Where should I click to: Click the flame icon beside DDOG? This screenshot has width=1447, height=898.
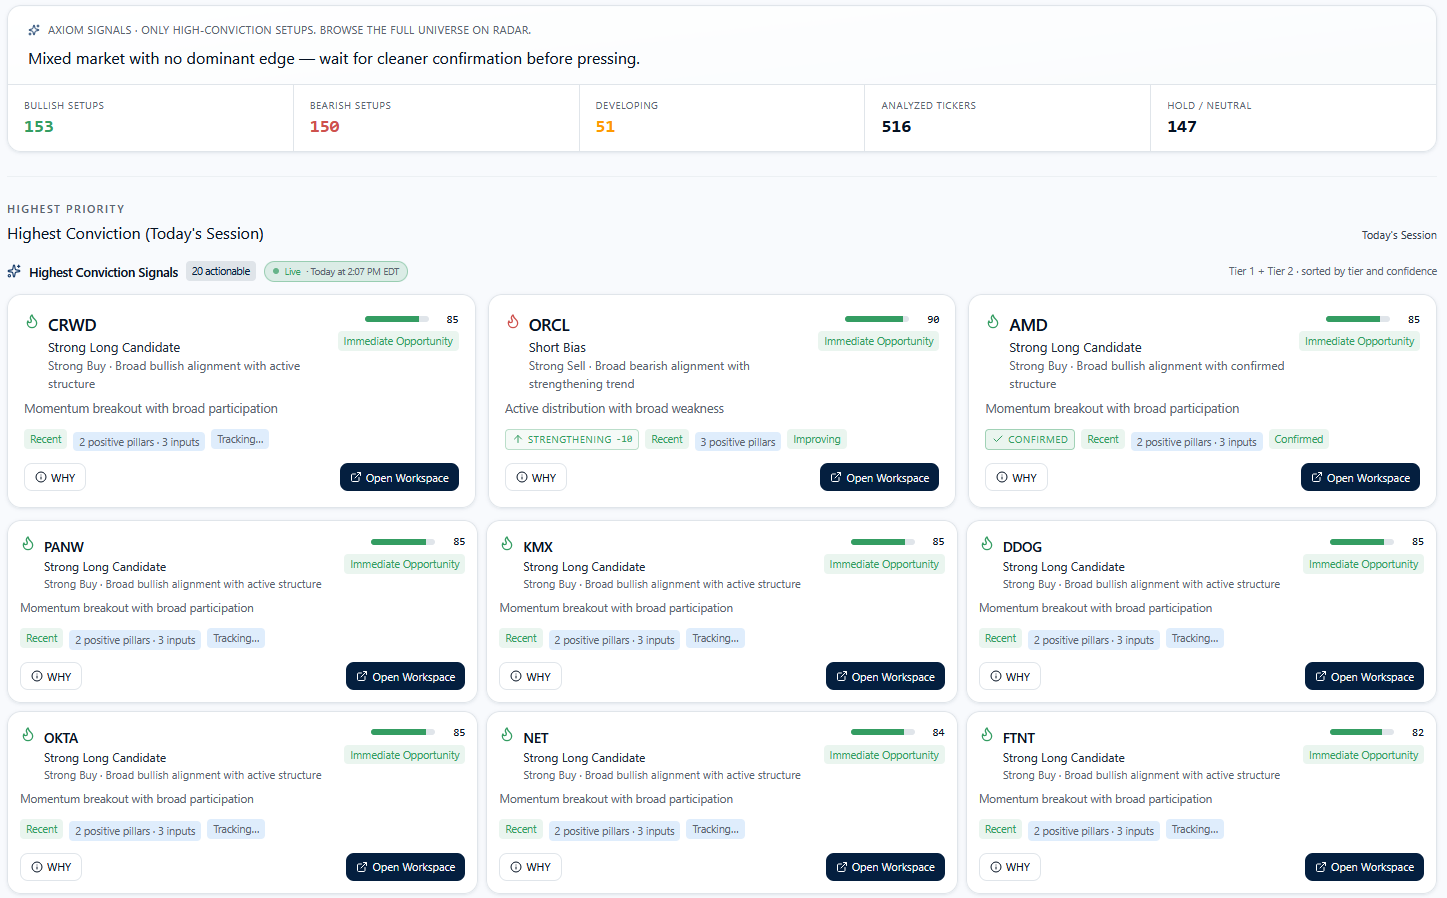[987, 544]
